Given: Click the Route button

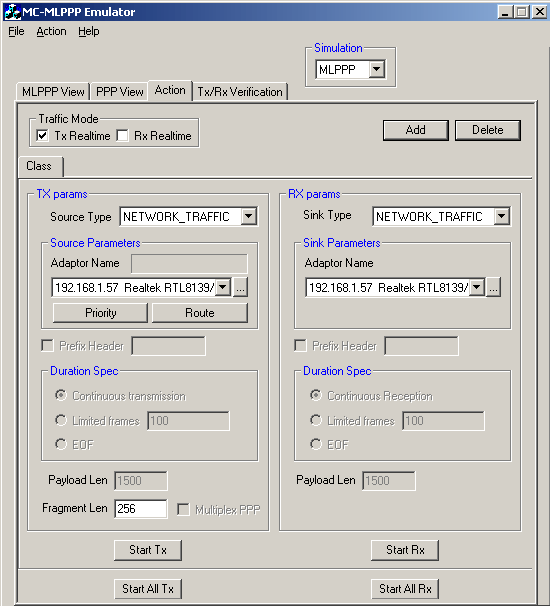Looking at the screenshot, I should pyautogui.click(x=200, y=313).
